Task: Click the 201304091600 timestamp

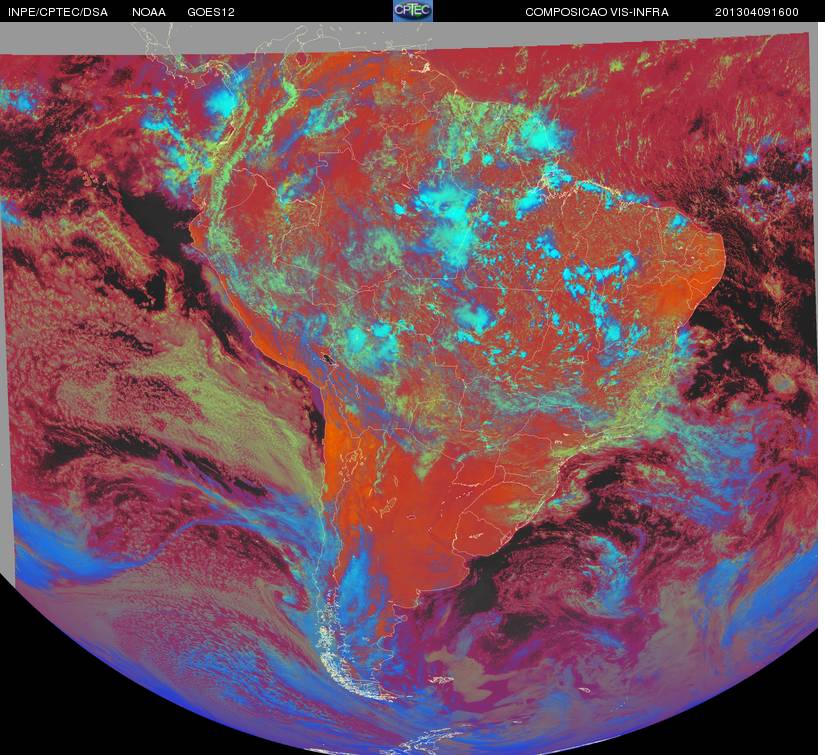Action: coord(757,12)
